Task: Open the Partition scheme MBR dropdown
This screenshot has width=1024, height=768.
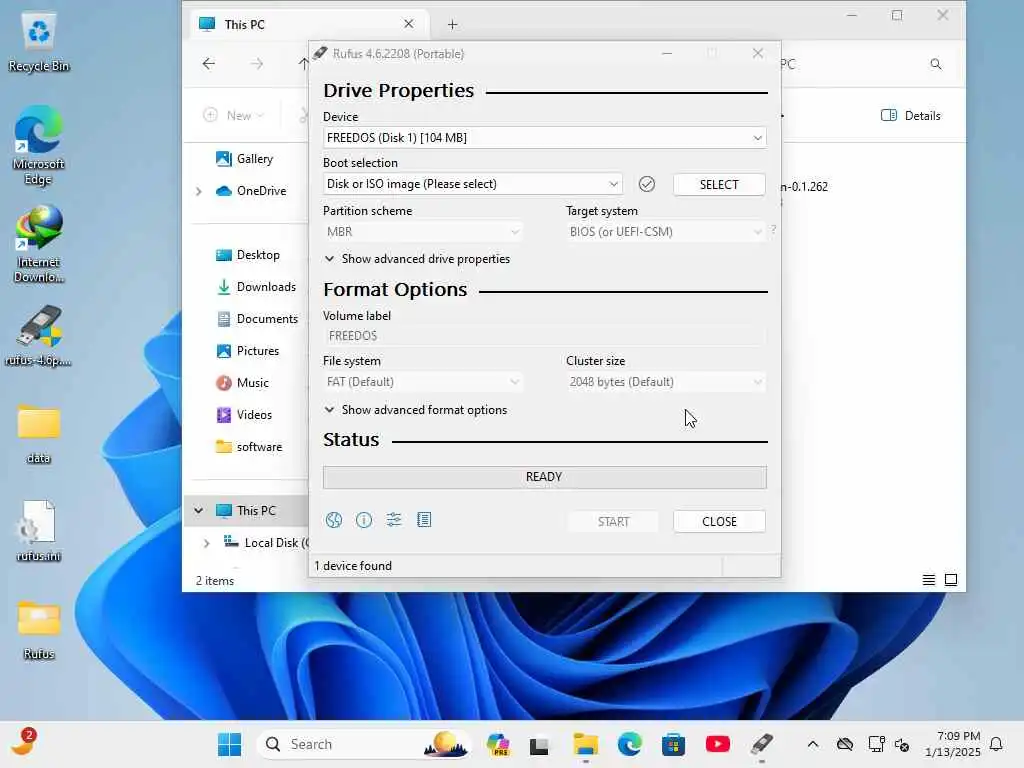Action: 423,232
